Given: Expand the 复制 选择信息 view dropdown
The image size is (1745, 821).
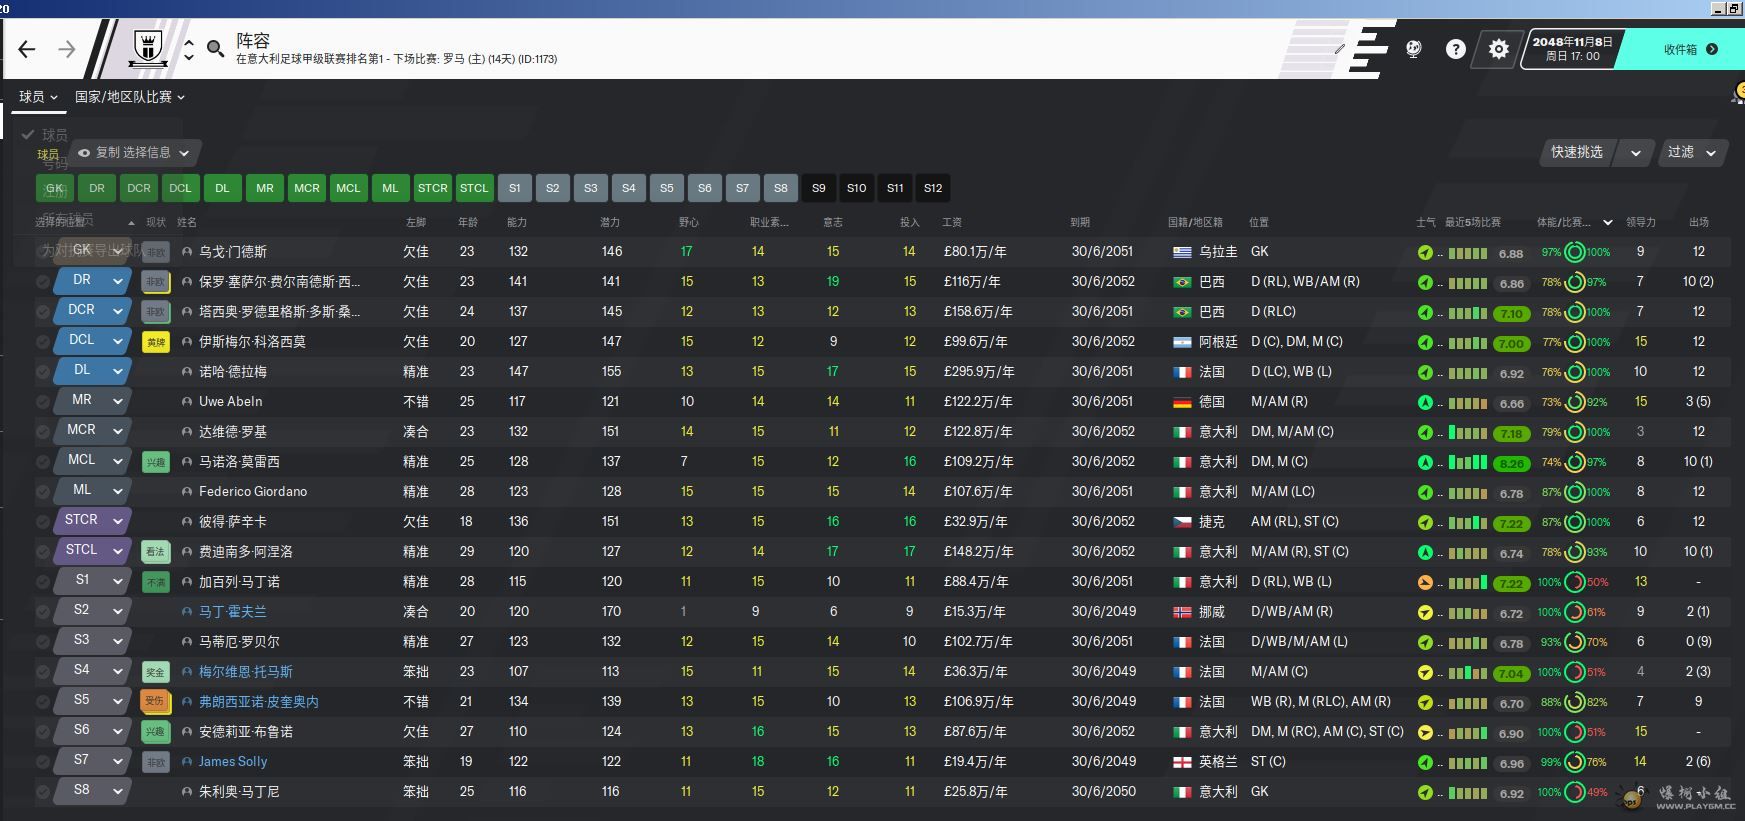Looking at the screenshot, I should tap(135, 153).
